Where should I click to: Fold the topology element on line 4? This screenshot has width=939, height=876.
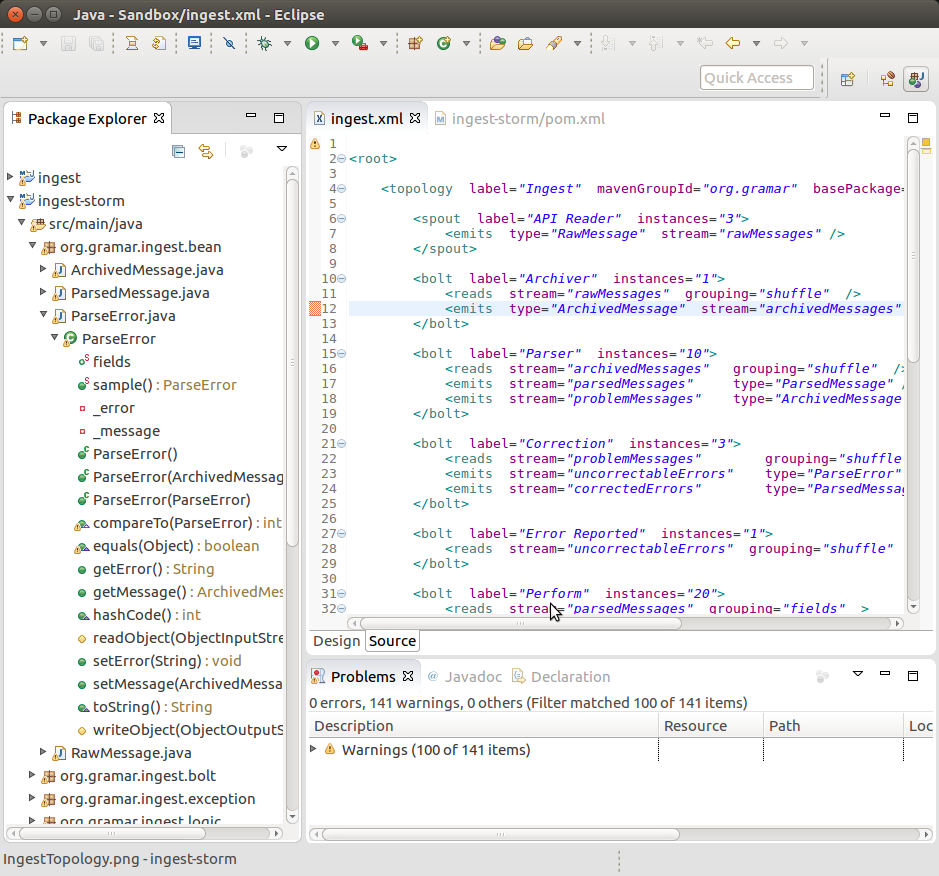(342, 189)
